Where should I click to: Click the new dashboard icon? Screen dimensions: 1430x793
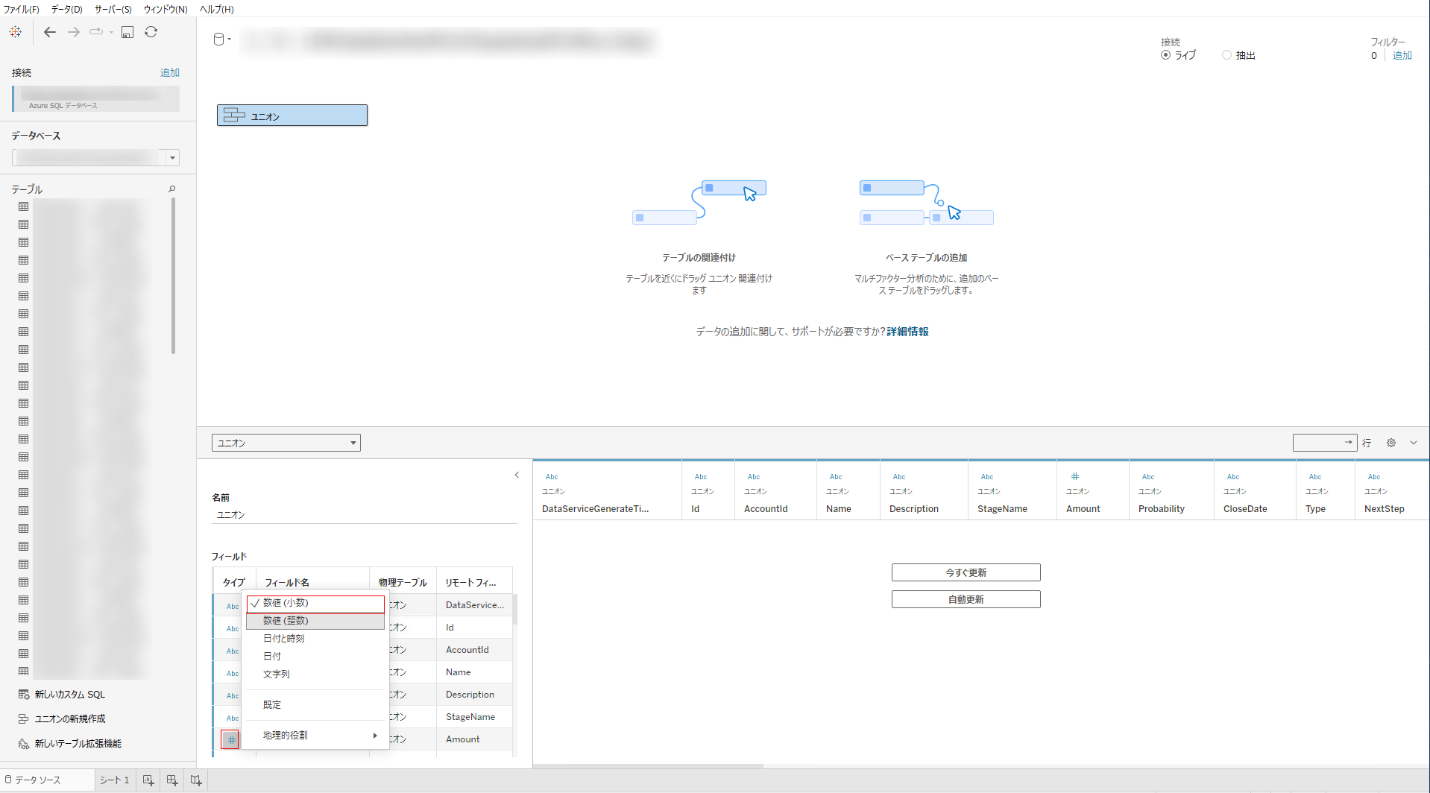(172, 780)
